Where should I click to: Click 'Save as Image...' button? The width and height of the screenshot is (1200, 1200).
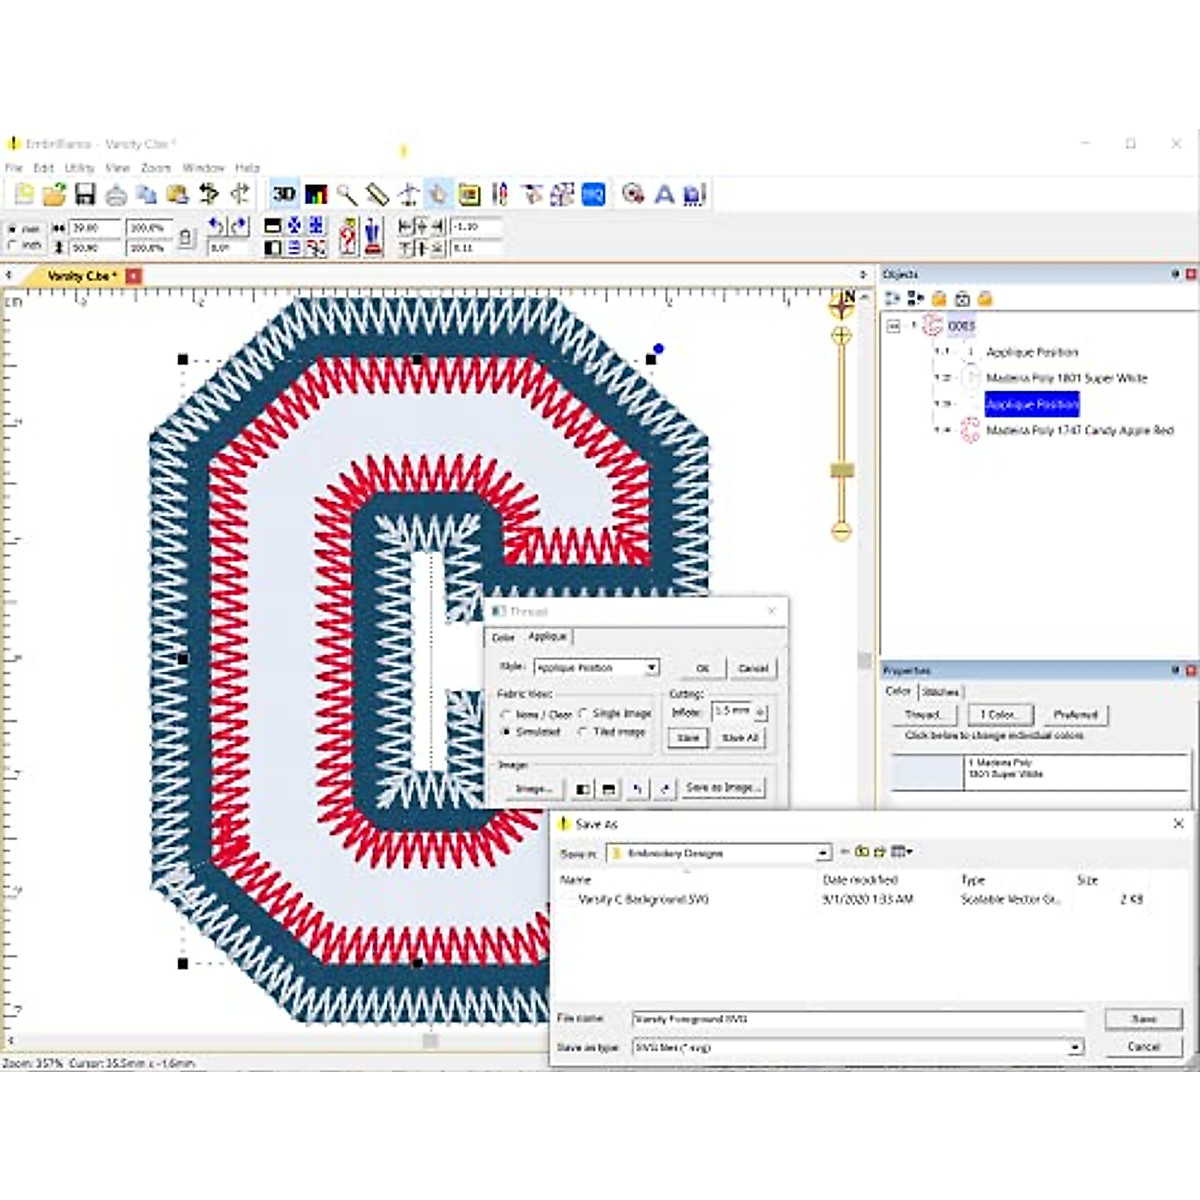tap(723, 788)
